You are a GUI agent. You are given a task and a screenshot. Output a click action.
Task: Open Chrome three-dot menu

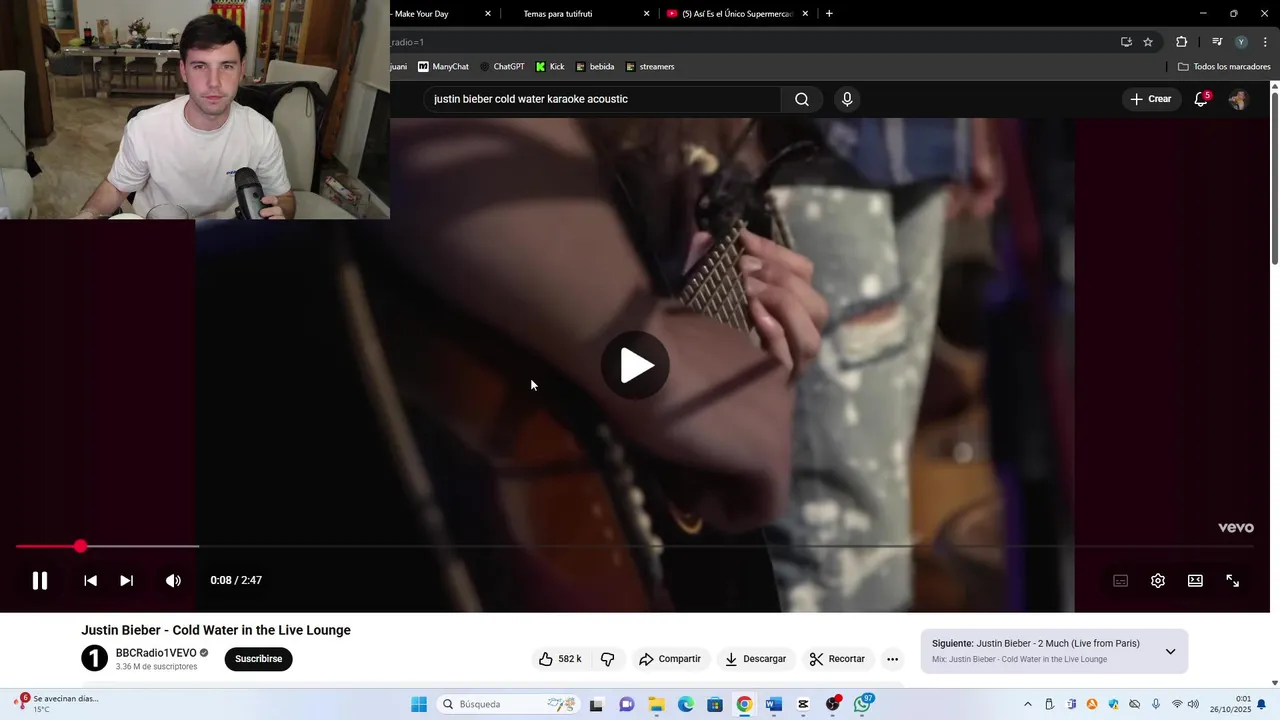tap(1265, 42)
